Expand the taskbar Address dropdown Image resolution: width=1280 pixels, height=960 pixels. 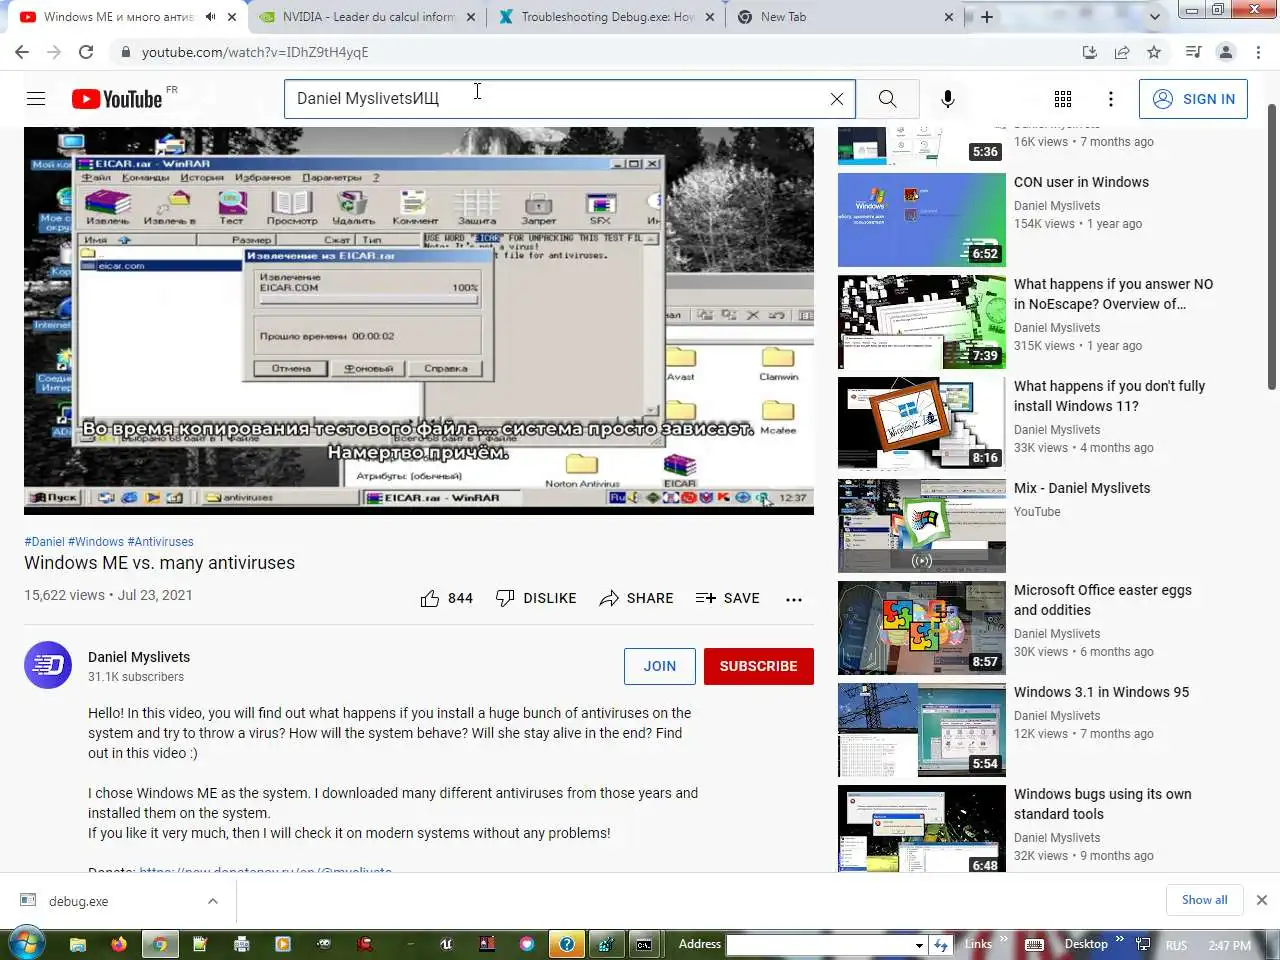919,944
